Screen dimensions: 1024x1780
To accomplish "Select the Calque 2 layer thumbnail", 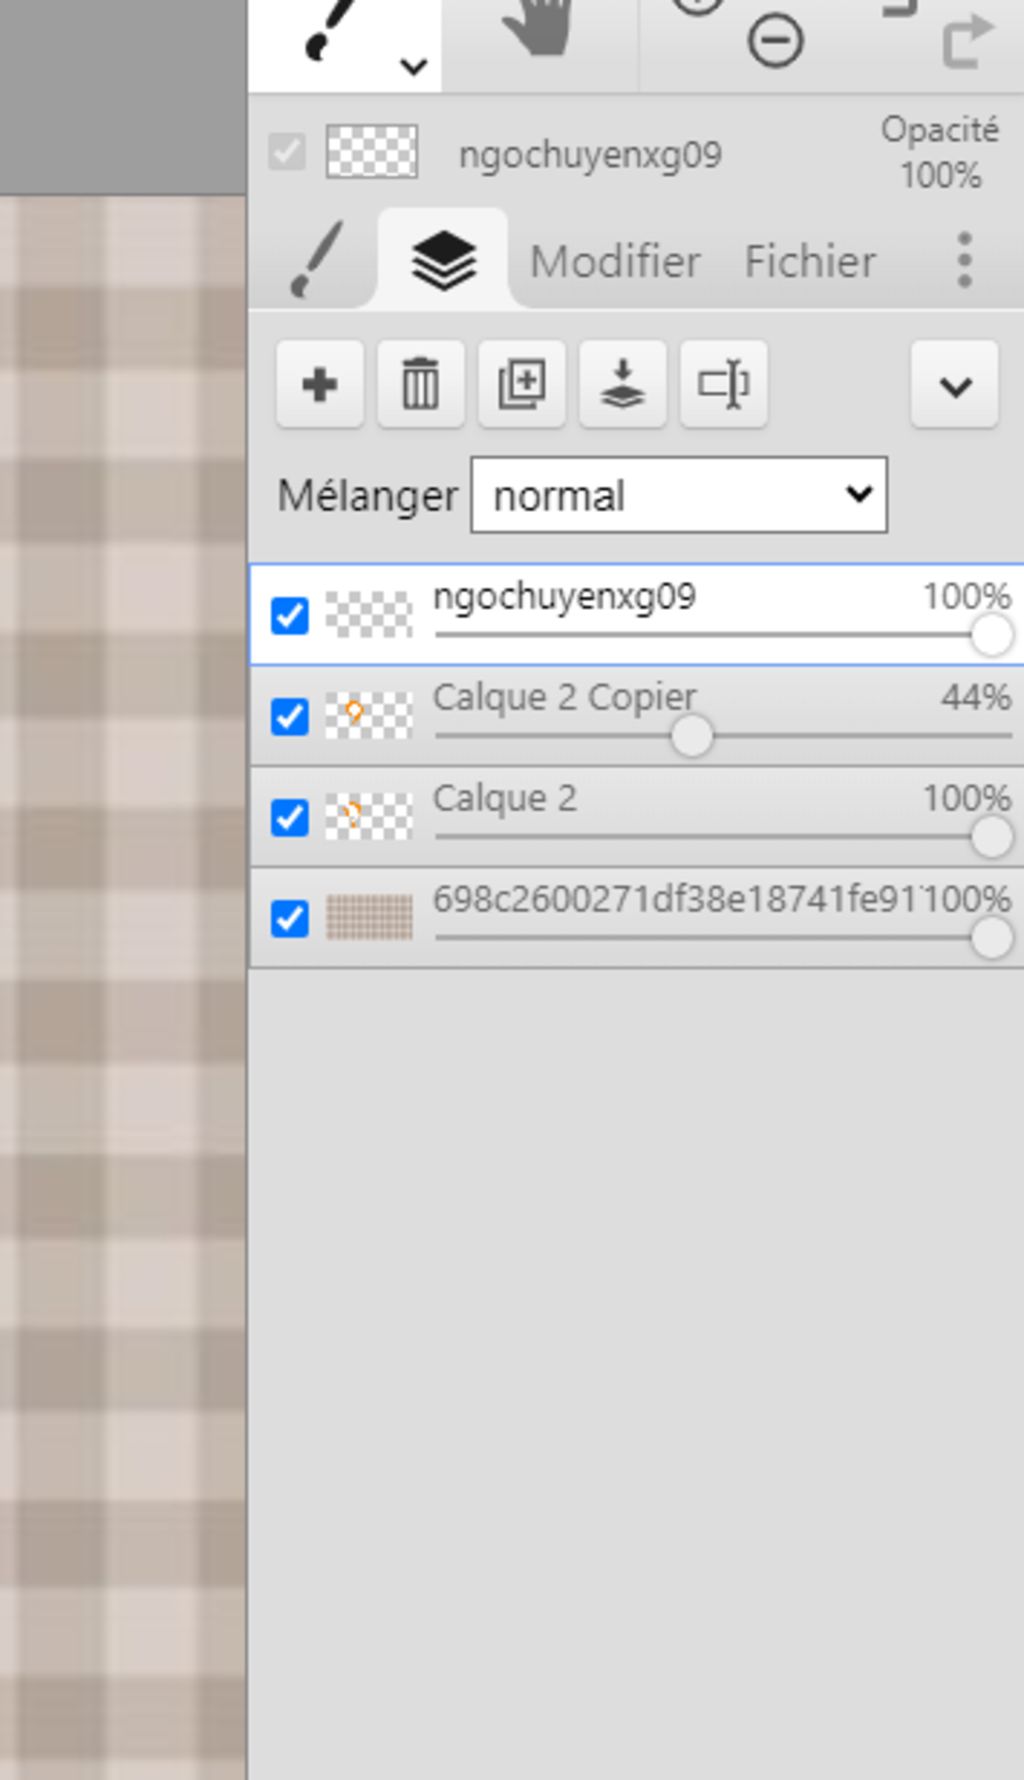I will 369,817.
